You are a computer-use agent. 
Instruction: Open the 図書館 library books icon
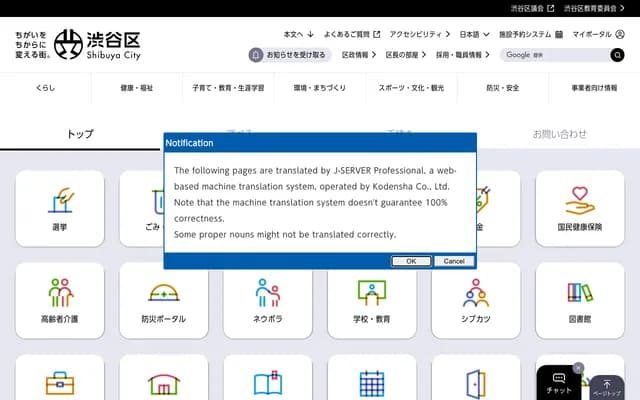click(x=579, y=293)
